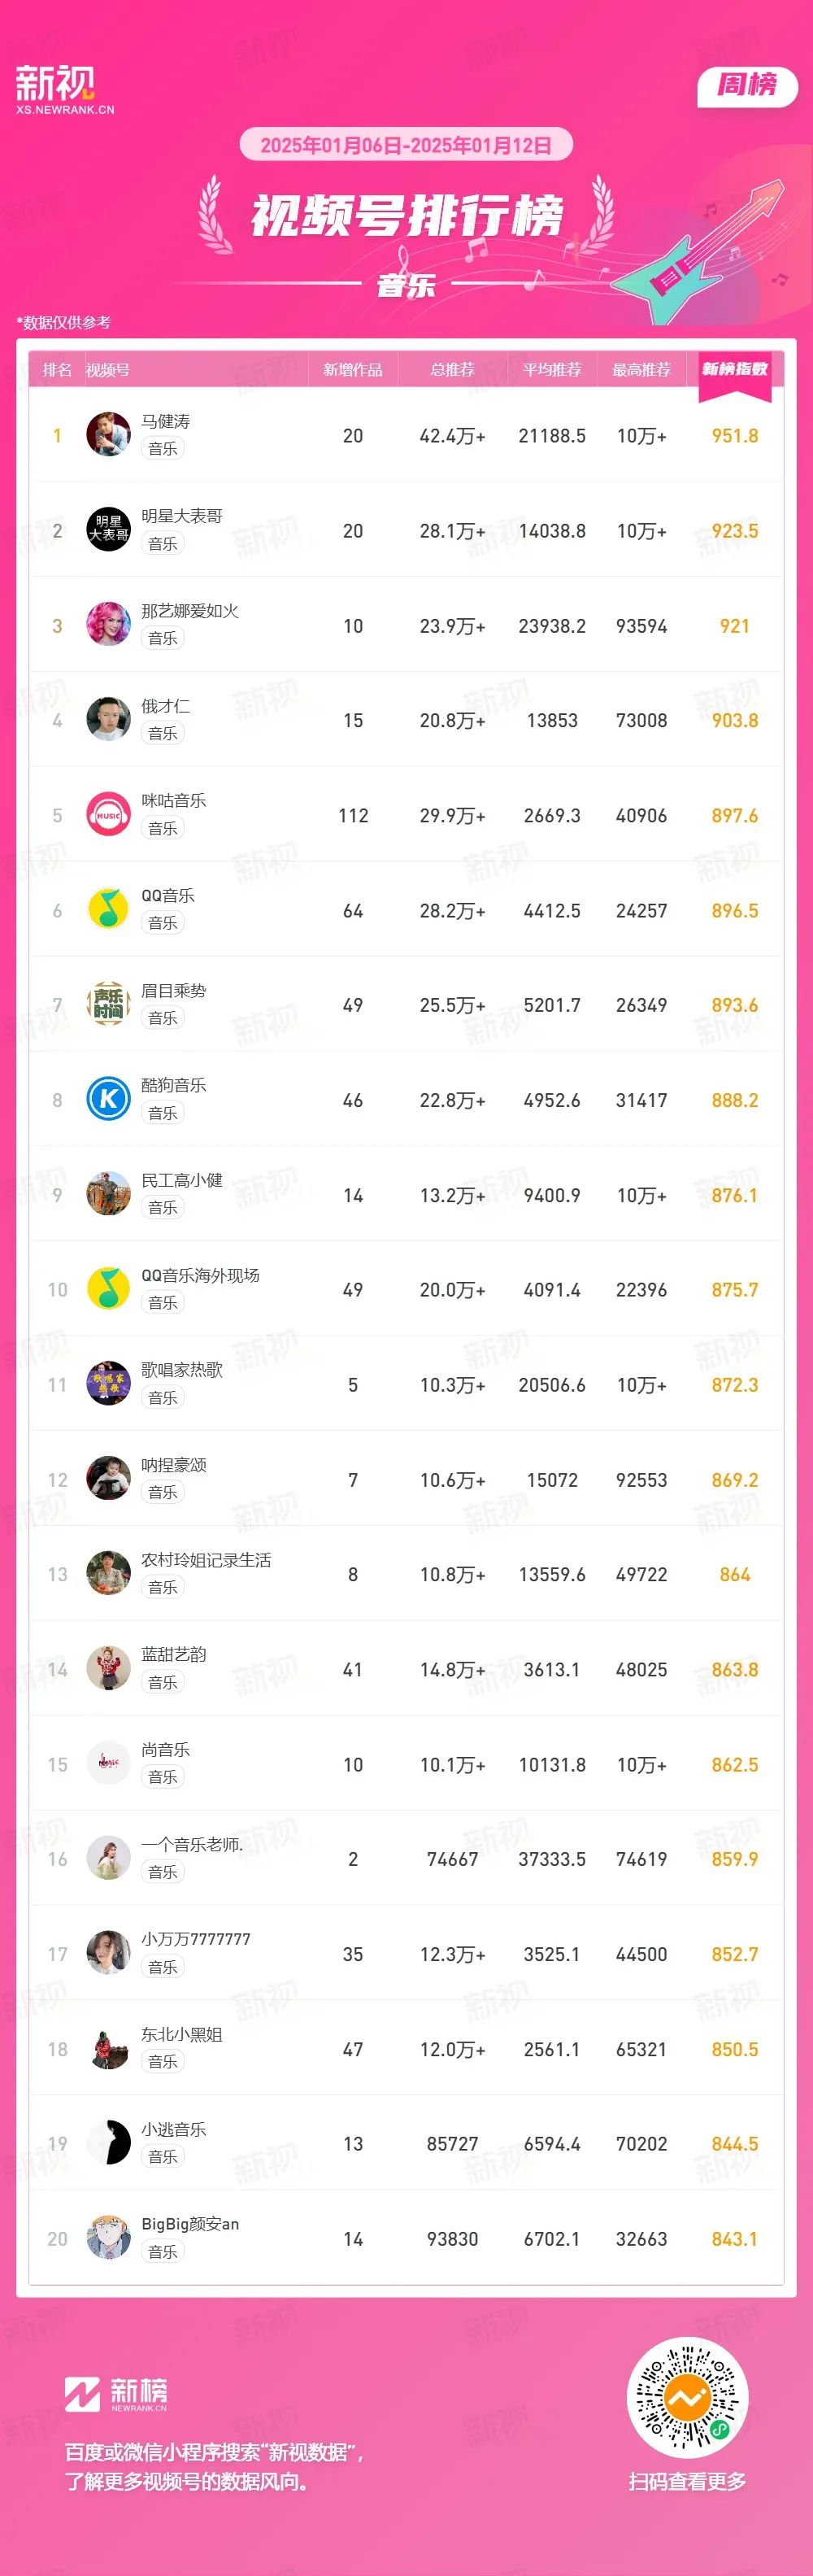Image resolution: width=813 pixels, height=2576 pixels.
Task: Select the QQ音乐海外现场 logo icon
Action: point(108,1290)
